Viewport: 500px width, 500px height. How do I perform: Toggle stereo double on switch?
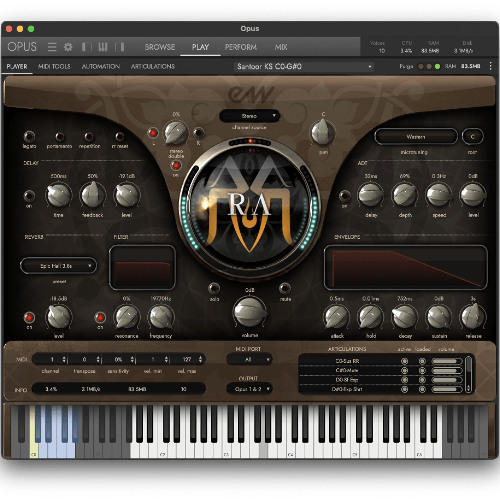point(176,165)
